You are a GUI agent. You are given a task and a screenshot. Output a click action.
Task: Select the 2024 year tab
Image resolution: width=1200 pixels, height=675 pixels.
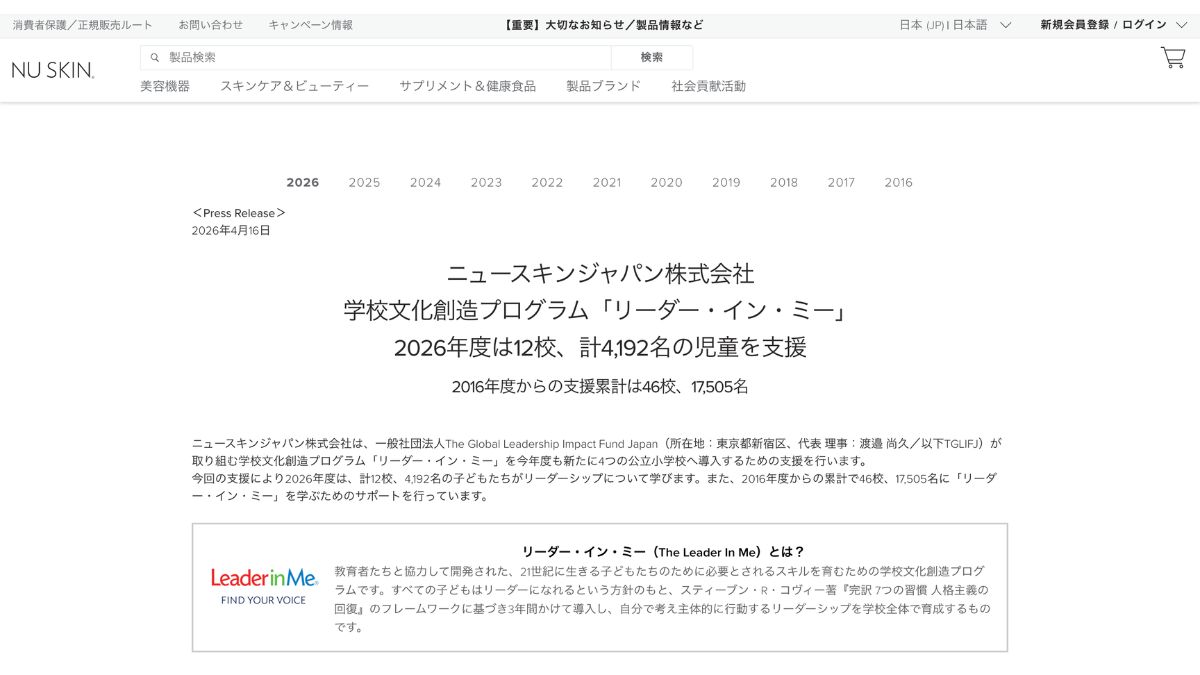coord(425,182)
